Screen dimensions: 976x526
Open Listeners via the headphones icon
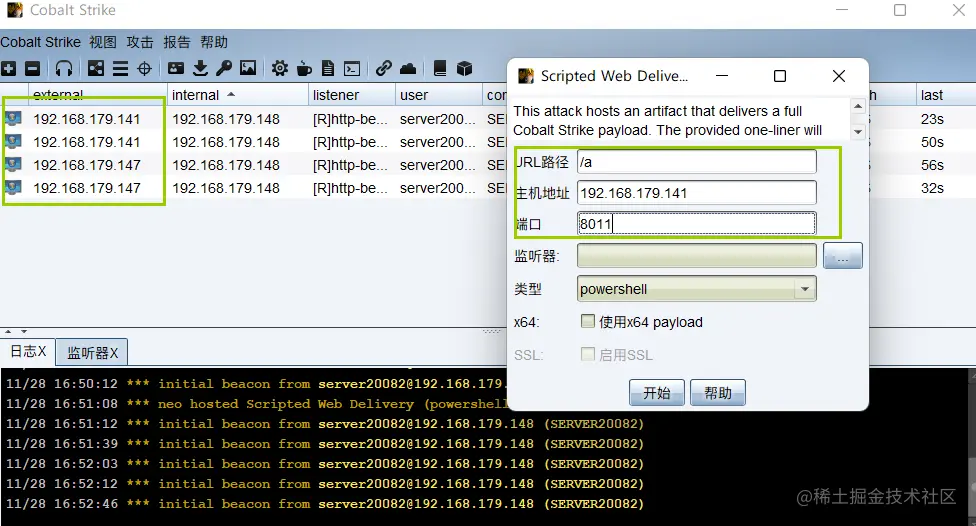(63, 68)
